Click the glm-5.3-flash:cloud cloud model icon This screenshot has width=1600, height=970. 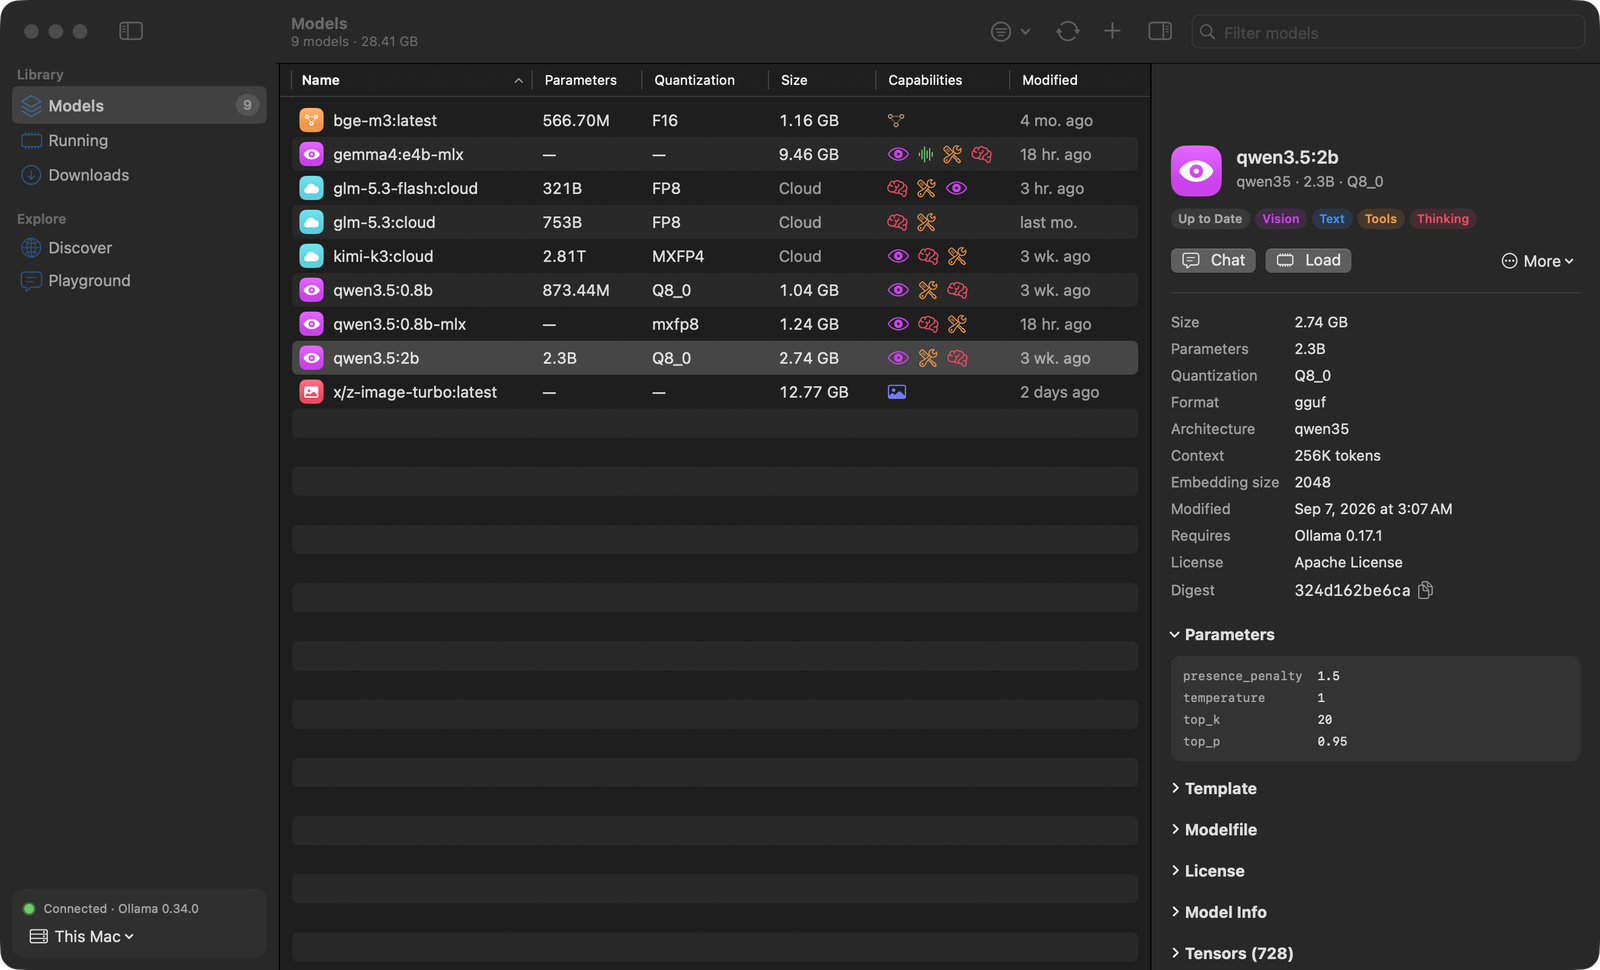tap(312, 188)
